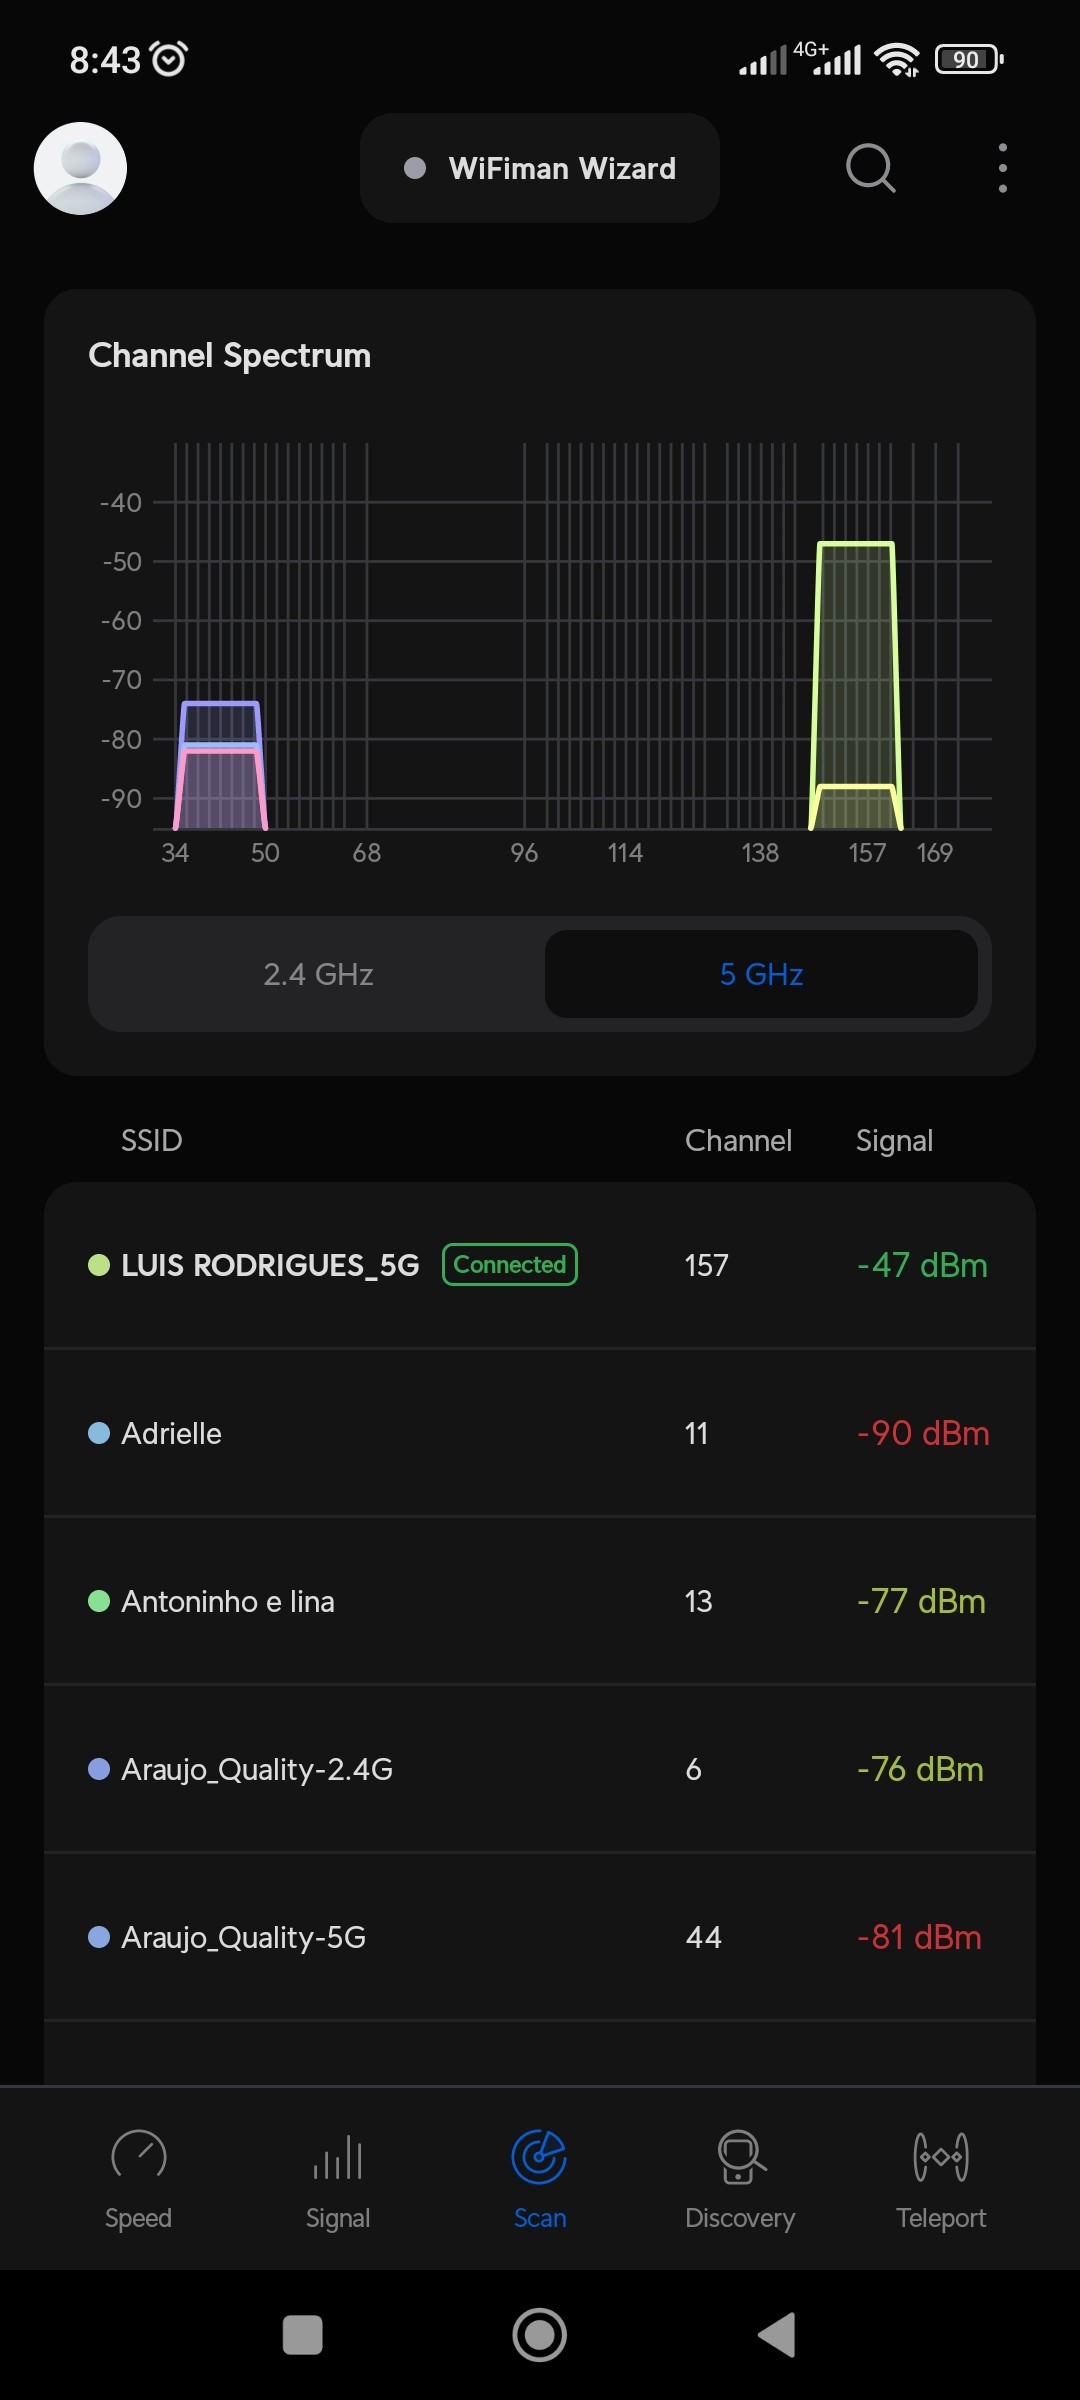The width and height of the screenshot is (1080, 2400).
Task: Sort networks by Channel column header
Action: click(738, 1141)
